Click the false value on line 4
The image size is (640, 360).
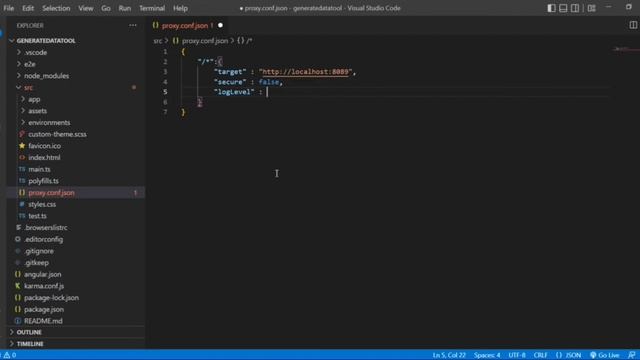pos(269,82)
